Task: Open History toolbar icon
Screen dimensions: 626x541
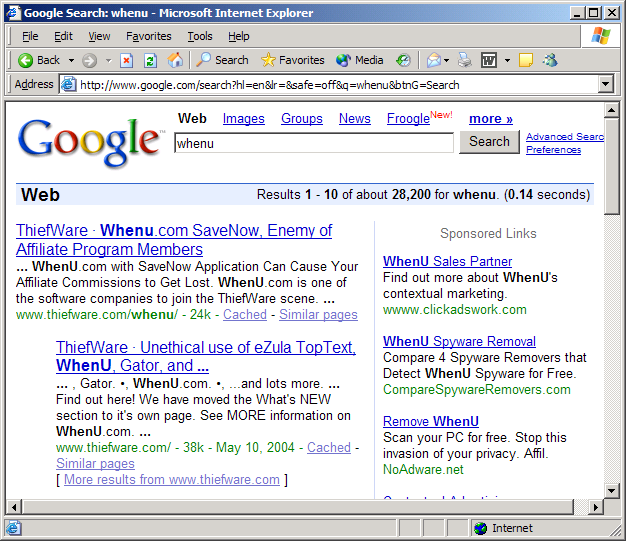Action: tap(403, 60)
